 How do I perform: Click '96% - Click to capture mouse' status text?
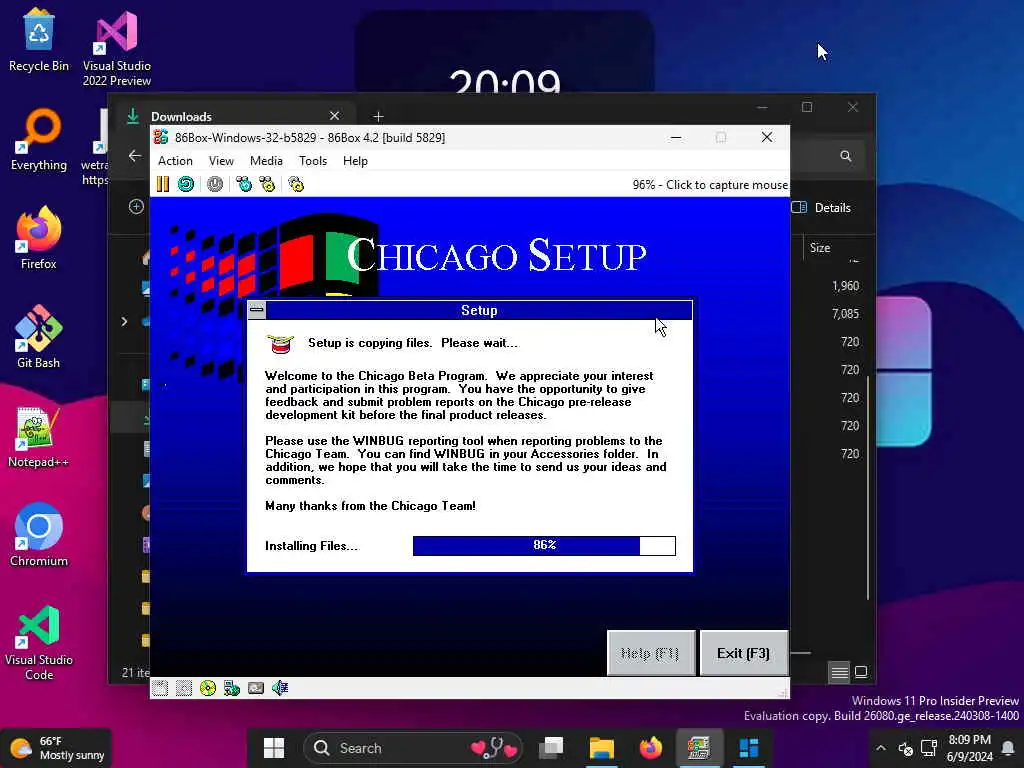click(x=710, y=185)
